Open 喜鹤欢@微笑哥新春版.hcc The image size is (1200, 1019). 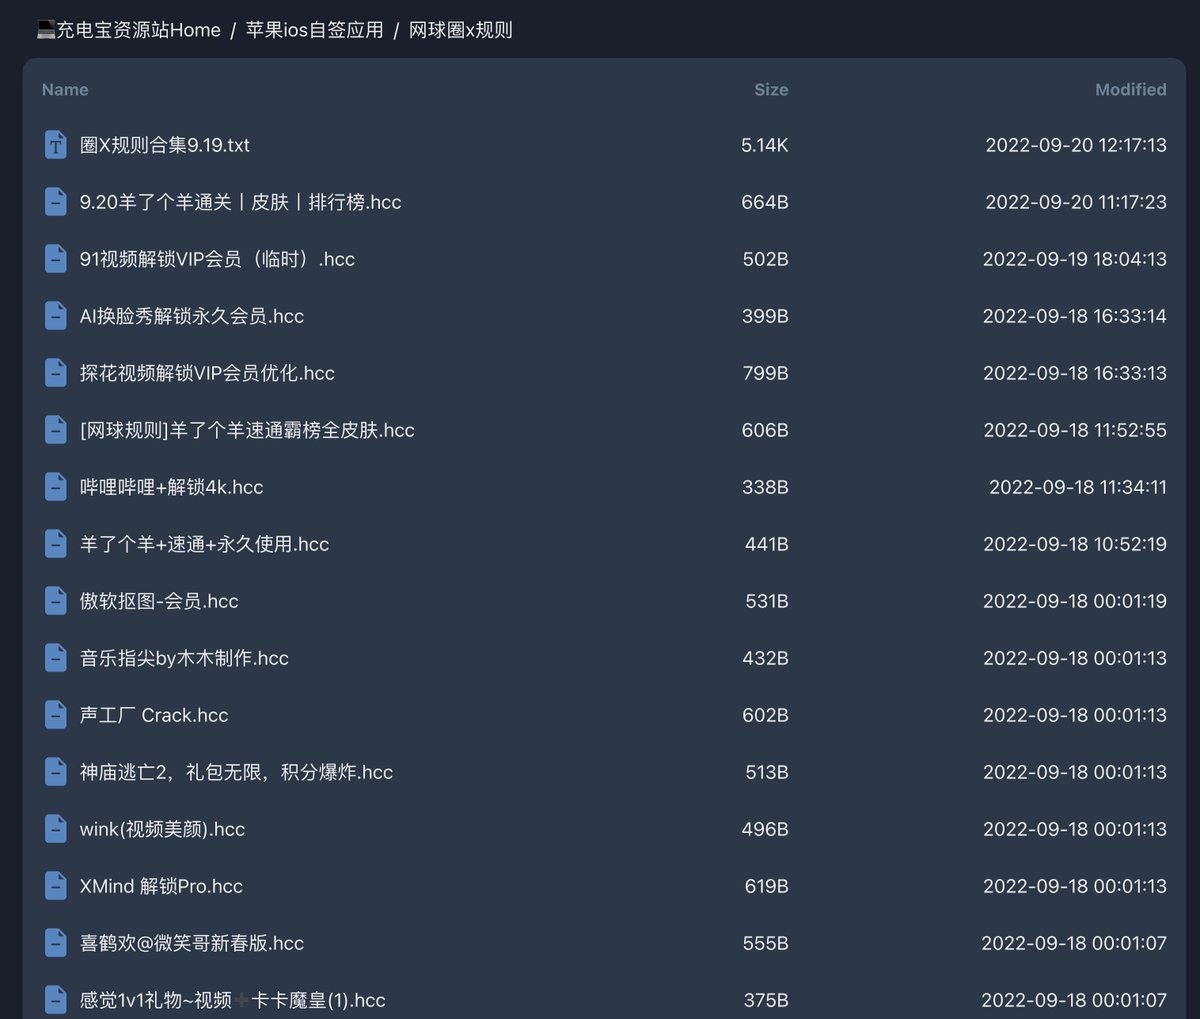192,943
